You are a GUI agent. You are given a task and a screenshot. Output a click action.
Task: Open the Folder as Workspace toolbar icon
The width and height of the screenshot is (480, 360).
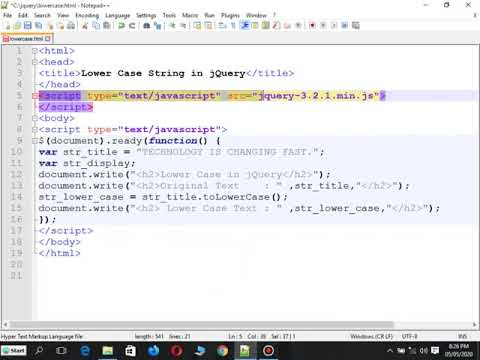[x=287, y=26]
